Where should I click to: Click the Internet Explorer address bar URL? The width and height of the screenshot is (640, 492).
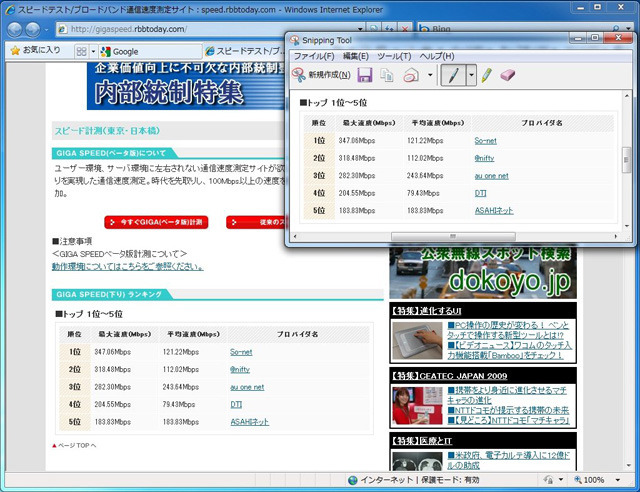[x=129, y=29]
